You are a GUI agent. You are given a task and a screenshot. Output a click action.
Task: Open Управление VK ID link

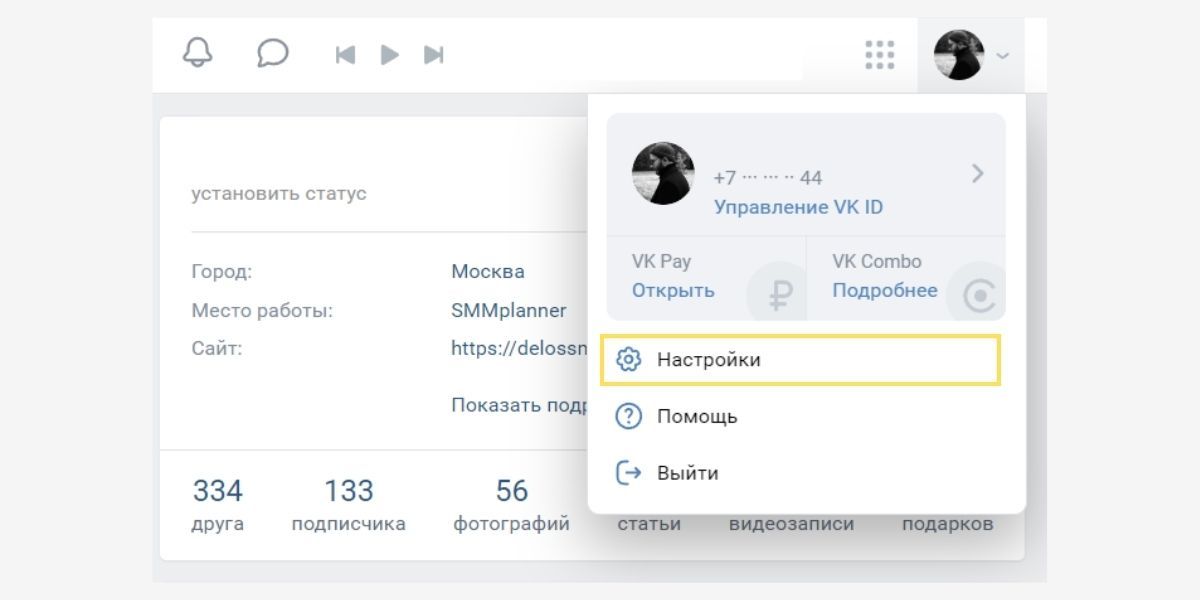click(x=798, y=207)
